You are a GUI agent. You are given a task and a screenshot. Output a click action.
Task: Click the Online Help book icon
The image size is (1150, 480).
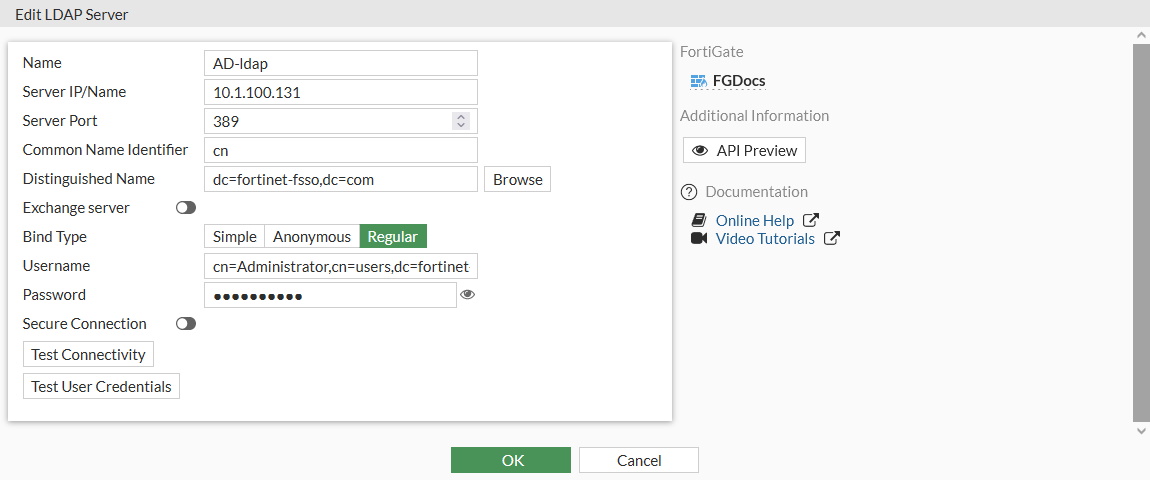[699, 220]
